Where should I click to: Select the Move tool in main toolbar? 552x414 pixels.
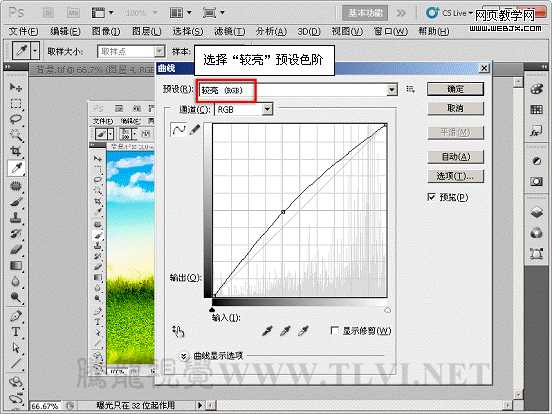pyautogui.click(x=16, y=87)
